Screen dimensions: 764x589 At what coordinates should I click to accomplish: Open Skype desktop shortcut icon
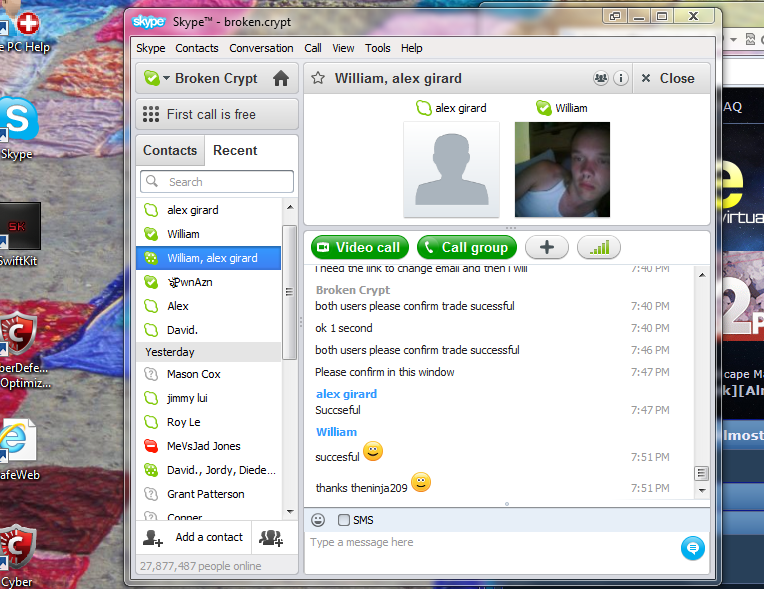click(19, 121)
